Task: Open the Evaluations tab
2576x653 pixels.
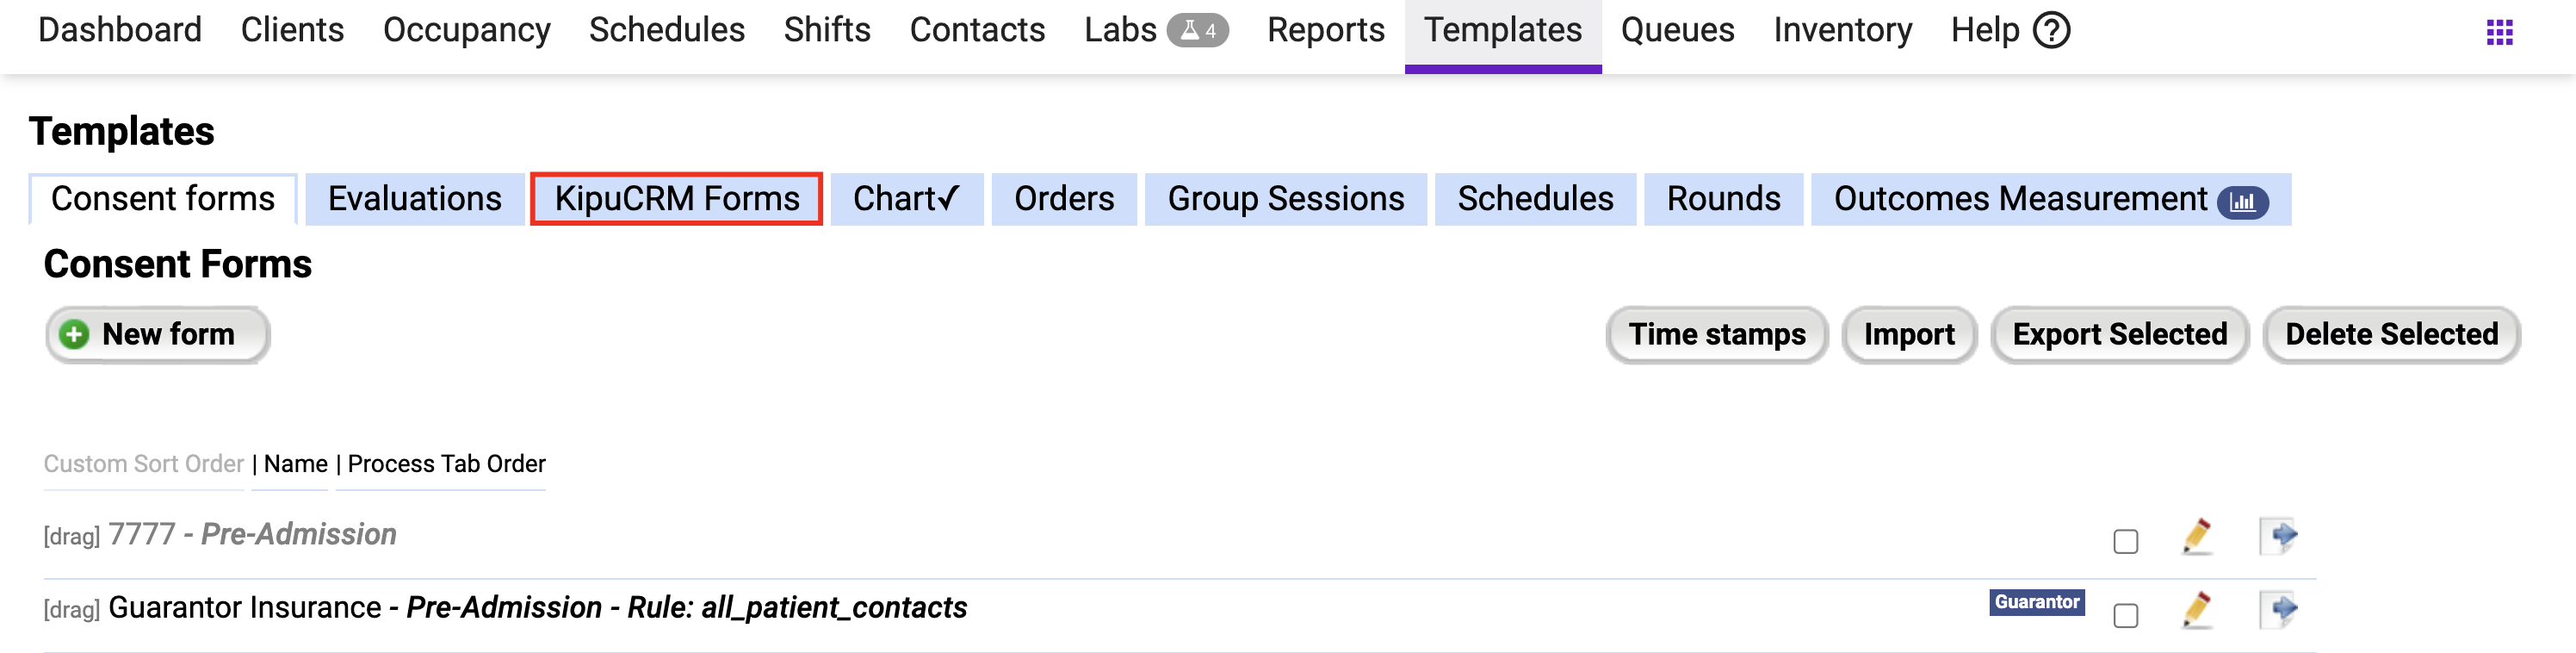Action: pos(414,198)
